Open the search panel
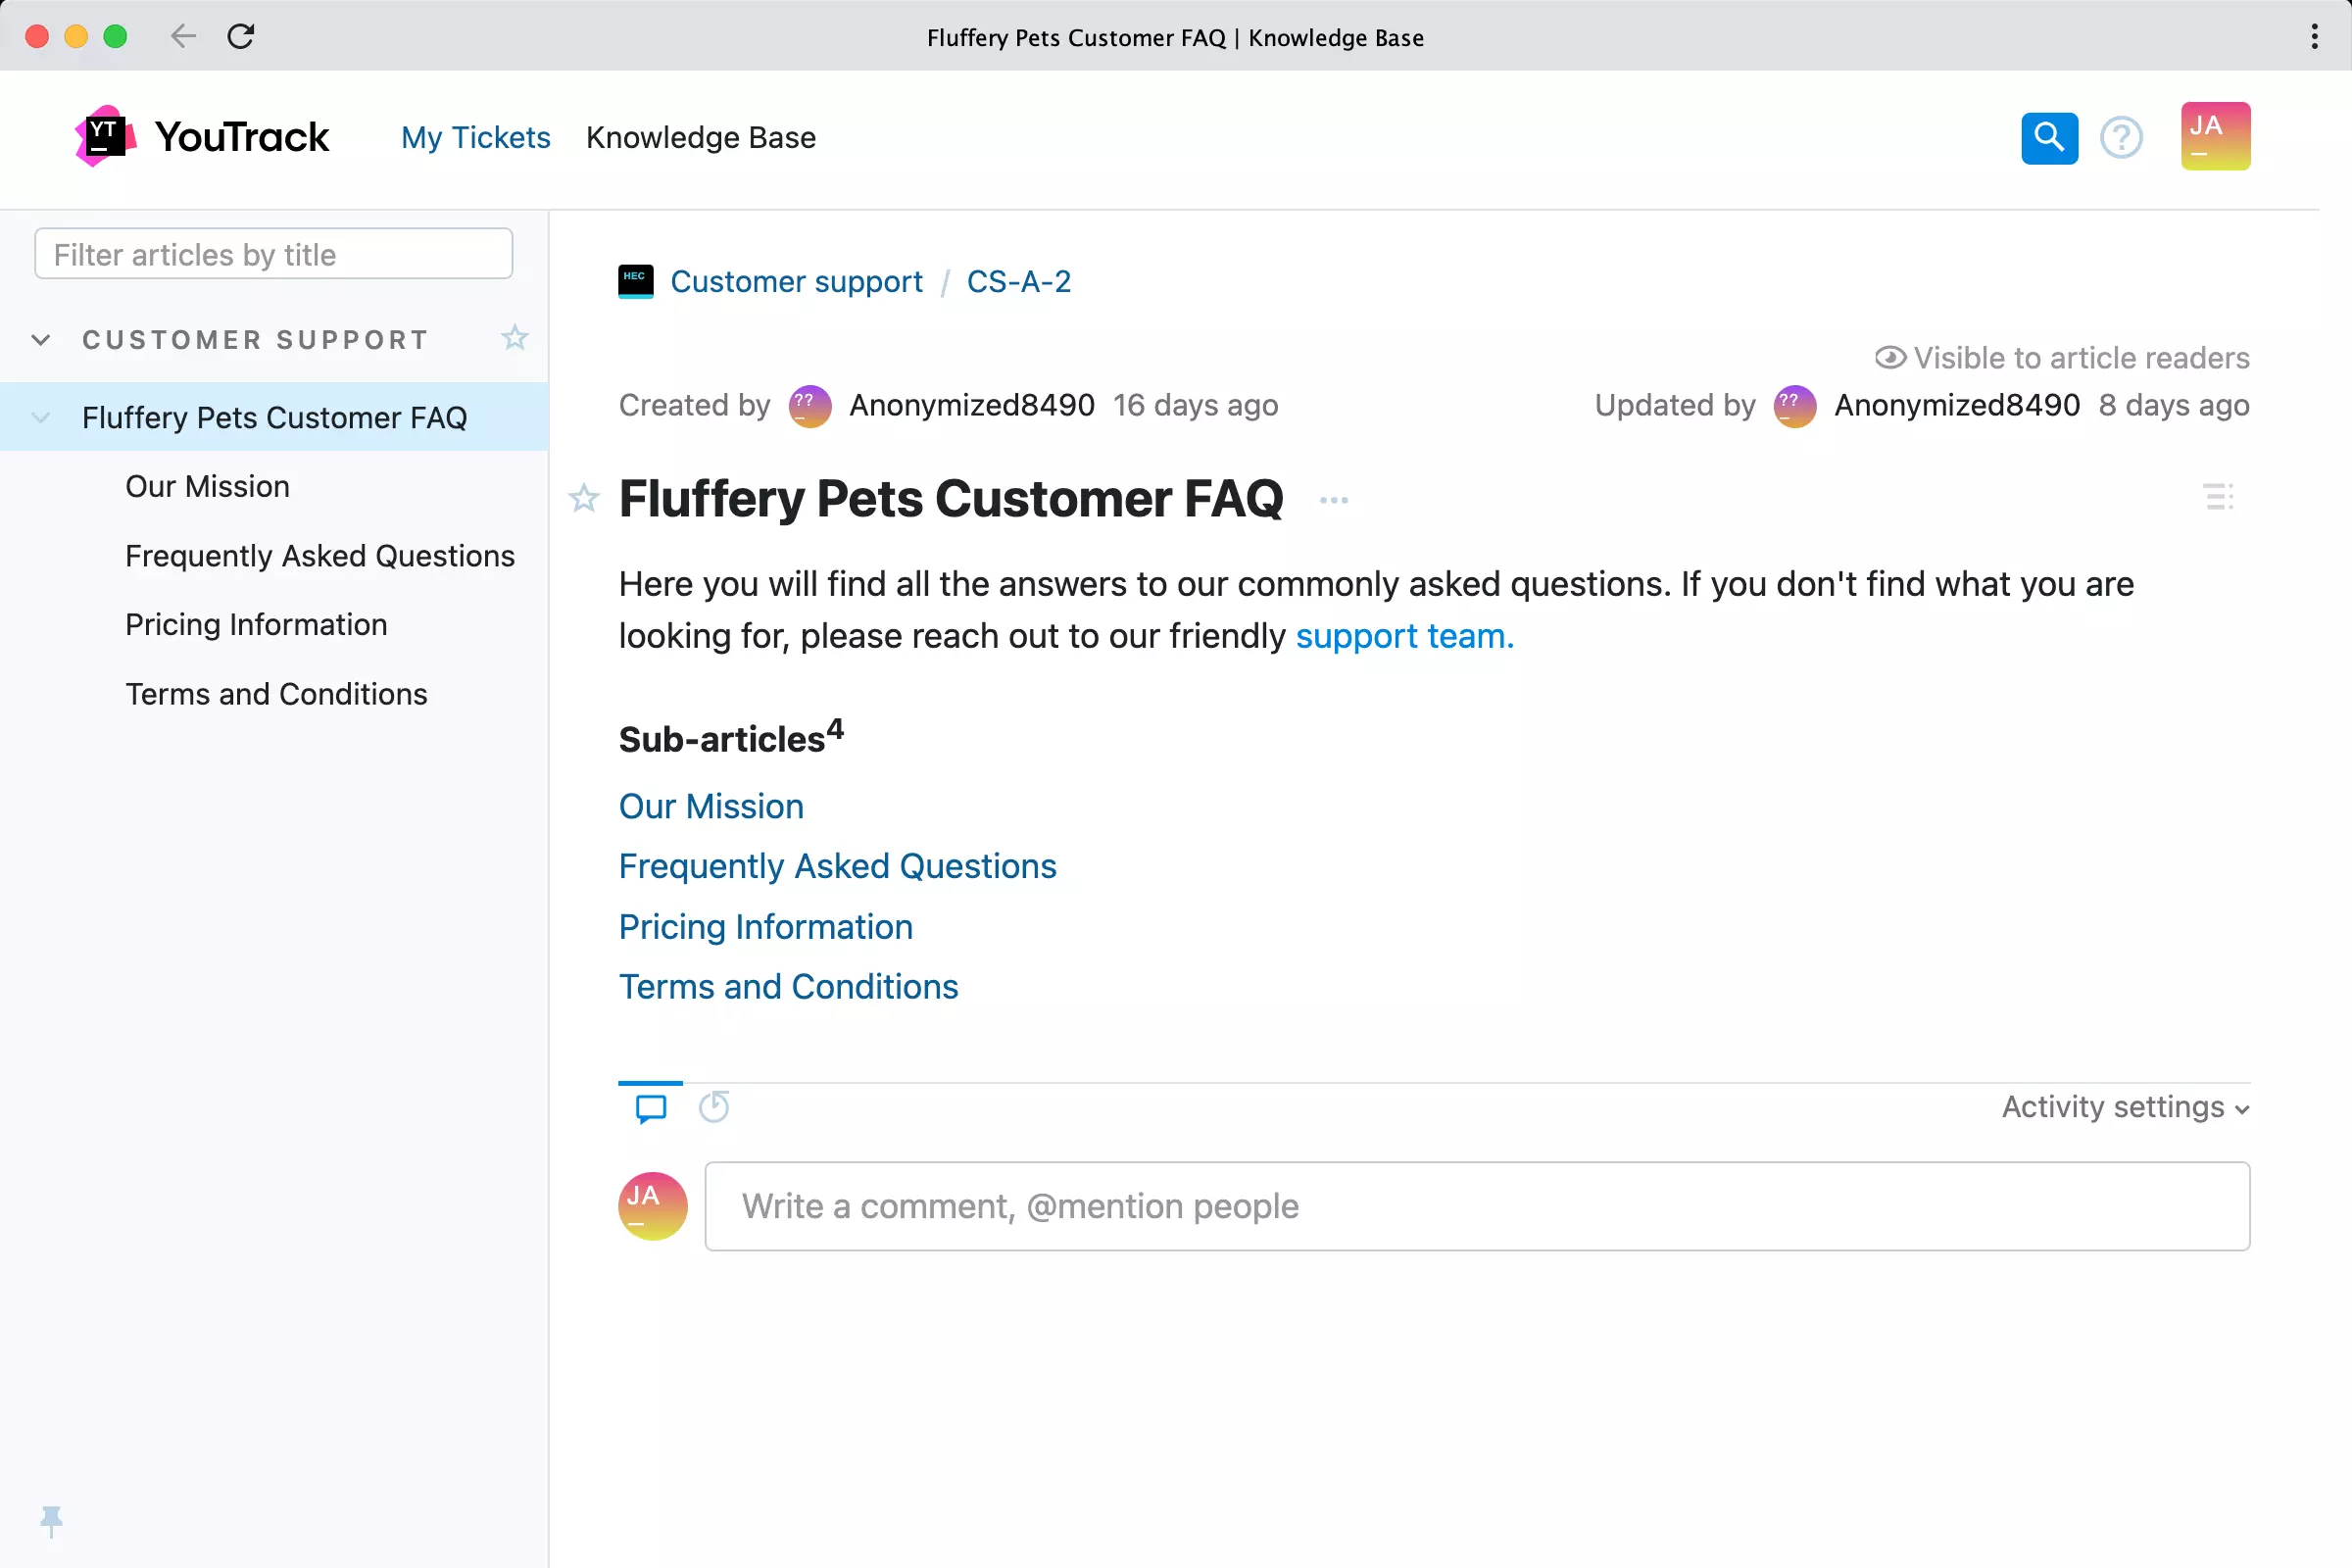The image size is (2352, 1568). click(x=2048, y=137)
